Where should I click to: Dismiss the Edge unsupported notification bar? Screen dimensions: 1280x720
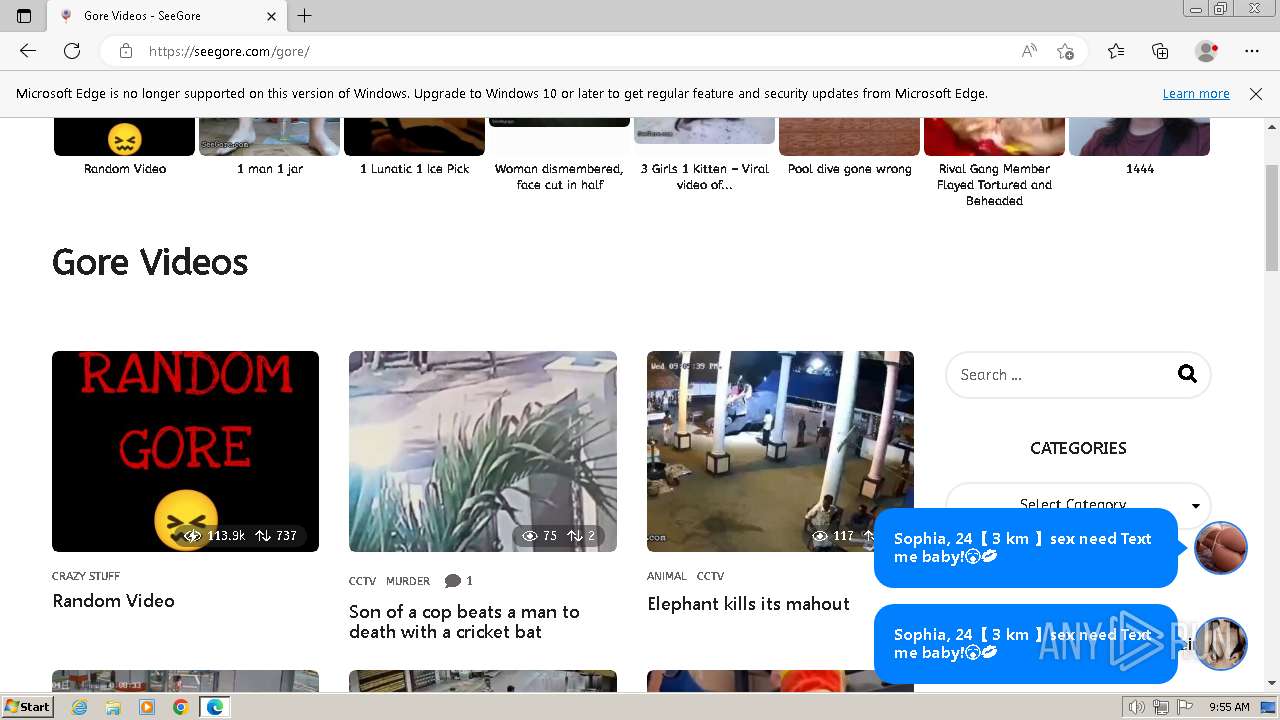point(1256,94)
